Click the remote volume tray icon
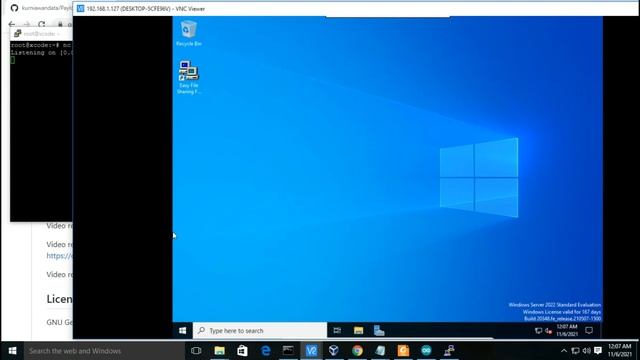Image resolution: width=640 pixels, height=360 pixels. pos(549,331)
